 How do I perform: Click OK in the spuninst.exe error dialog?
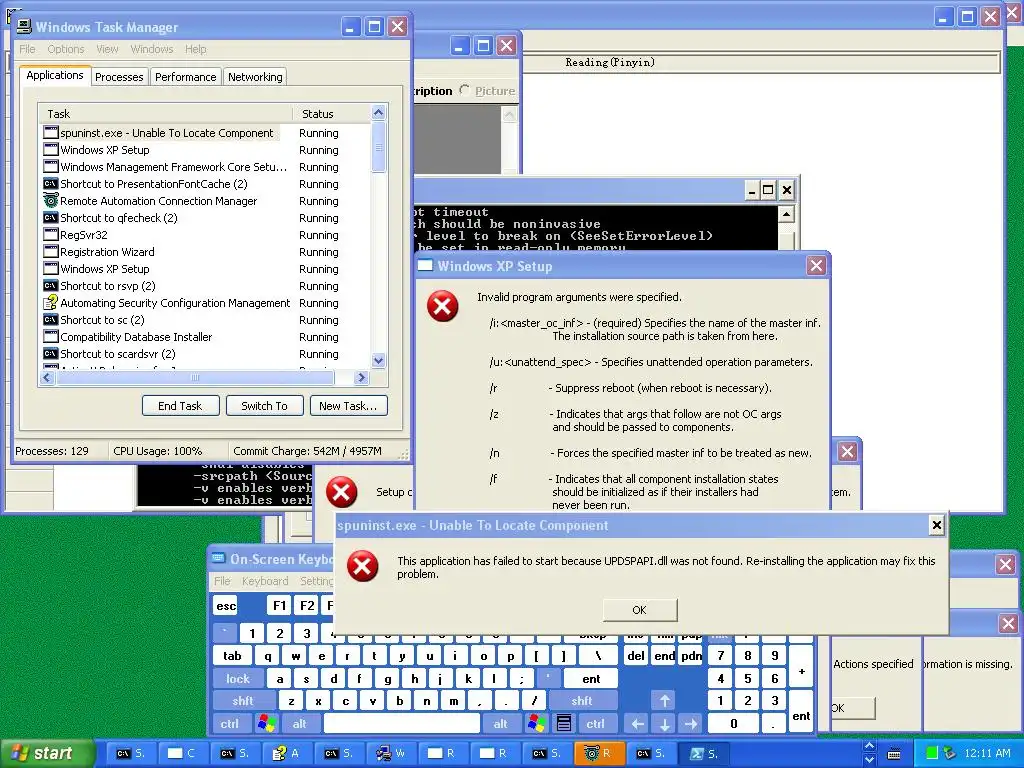(639, 609)
